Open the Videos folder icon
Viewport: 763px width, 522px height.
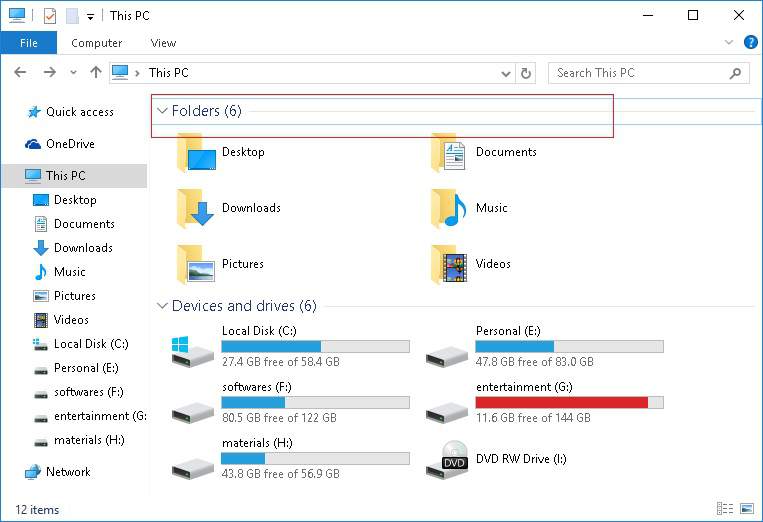[x=449, y=265]
